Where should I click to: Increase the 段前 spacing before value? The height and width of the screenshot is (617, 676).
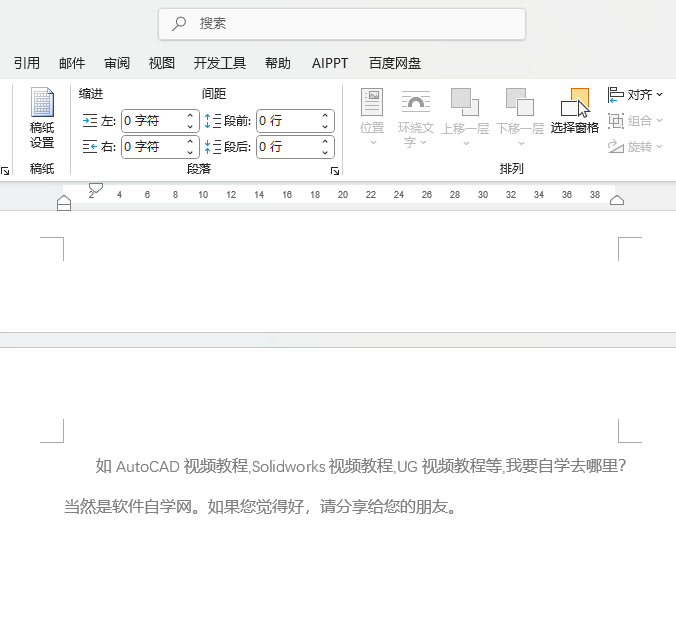[325, 116]
